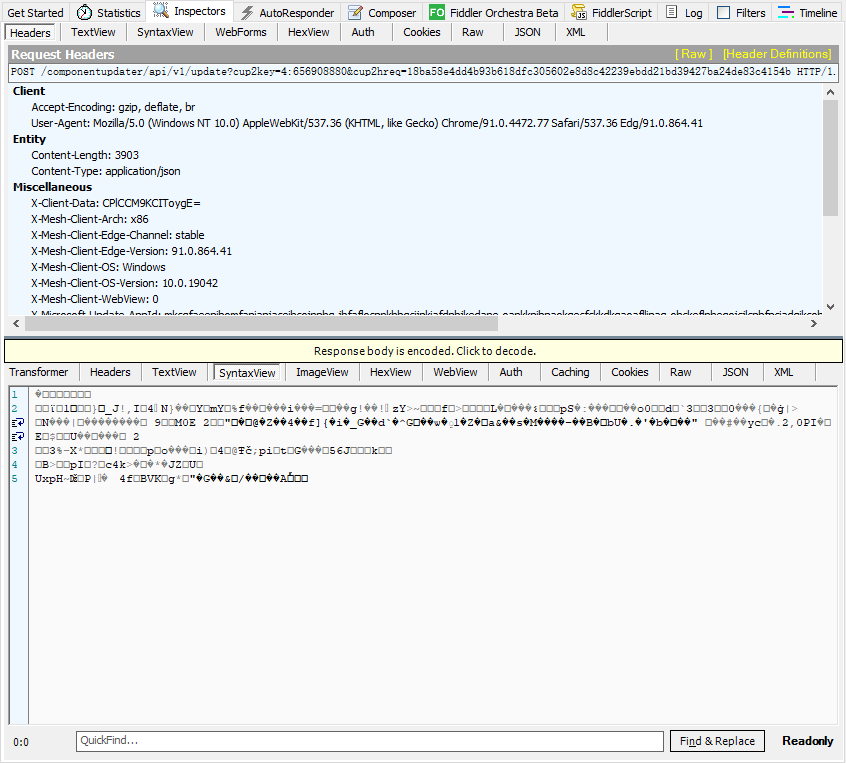
Task: Click the Inspectors magnifier icon
Action: tap(161, 11)
